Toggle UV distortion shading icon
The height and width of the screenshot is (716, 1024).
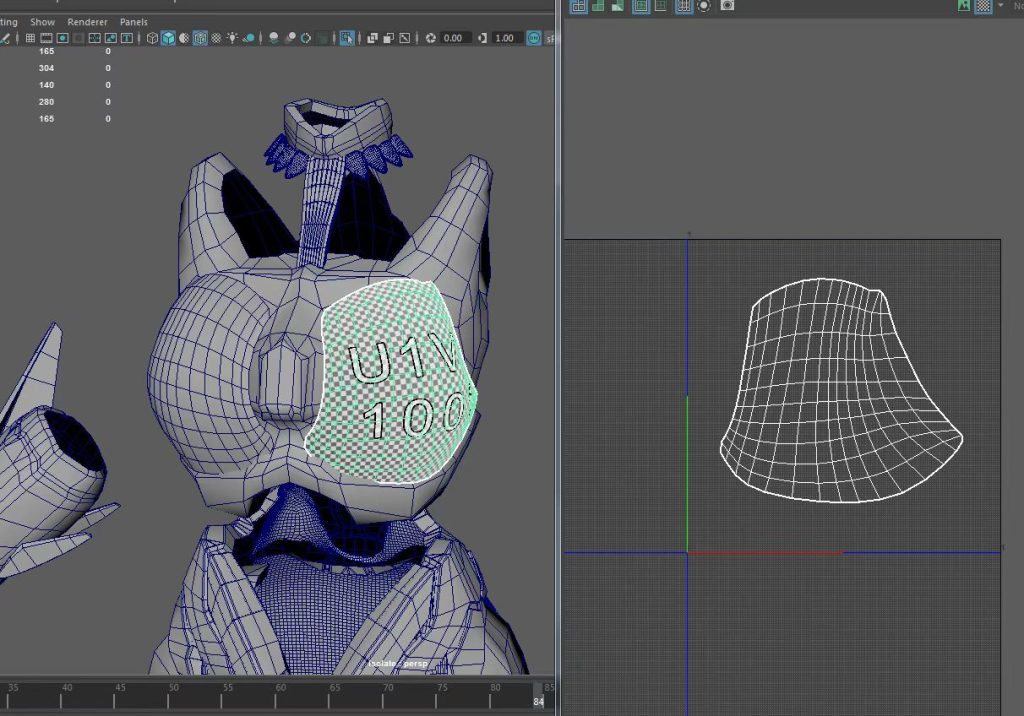click(x=617, y=6)
